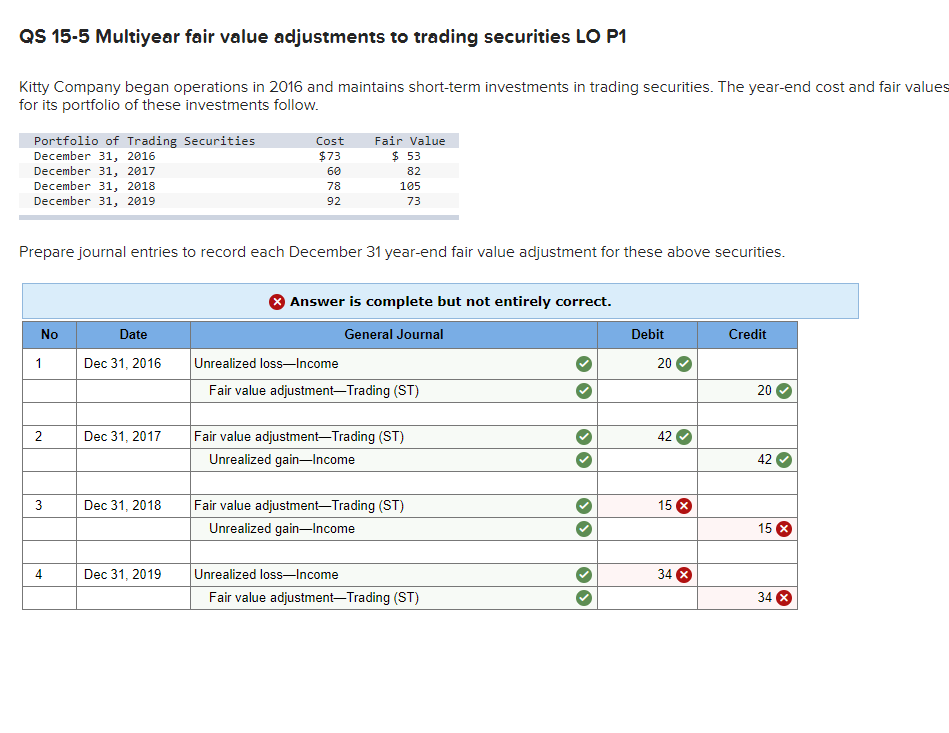Click the red error icon beside 'Answer is complete'

tap(277, 301)
